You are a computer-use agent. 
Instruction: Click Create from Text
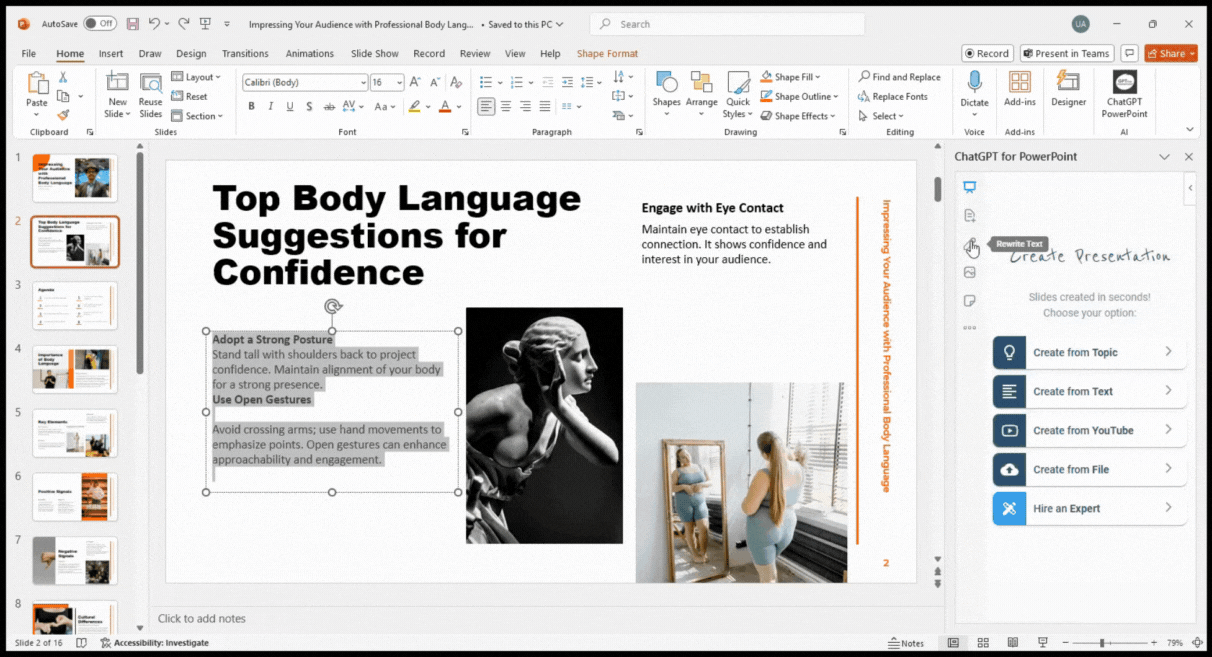pyautogui.click(x=1090, y=391)
